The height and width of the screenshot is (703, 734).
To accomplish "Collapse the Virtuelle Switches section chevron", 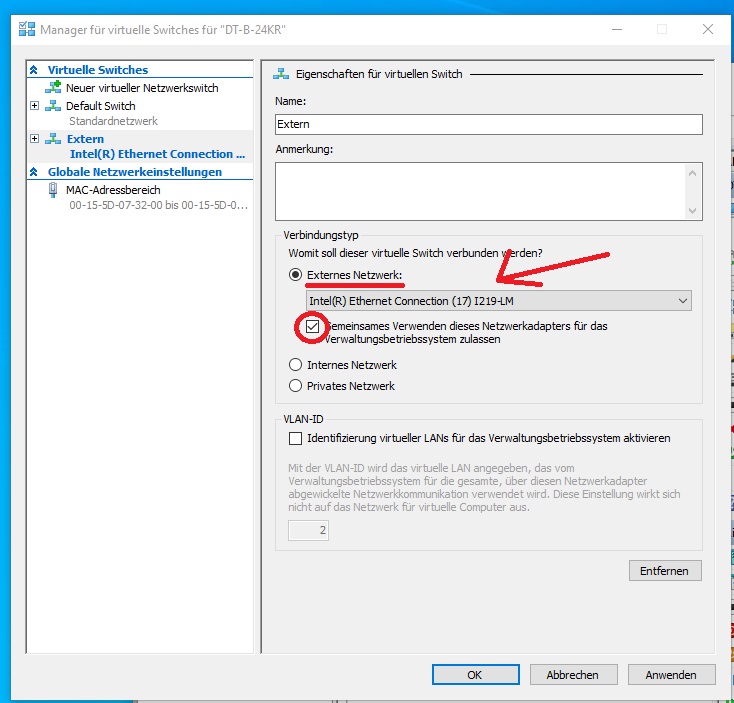I will (36, 70).
